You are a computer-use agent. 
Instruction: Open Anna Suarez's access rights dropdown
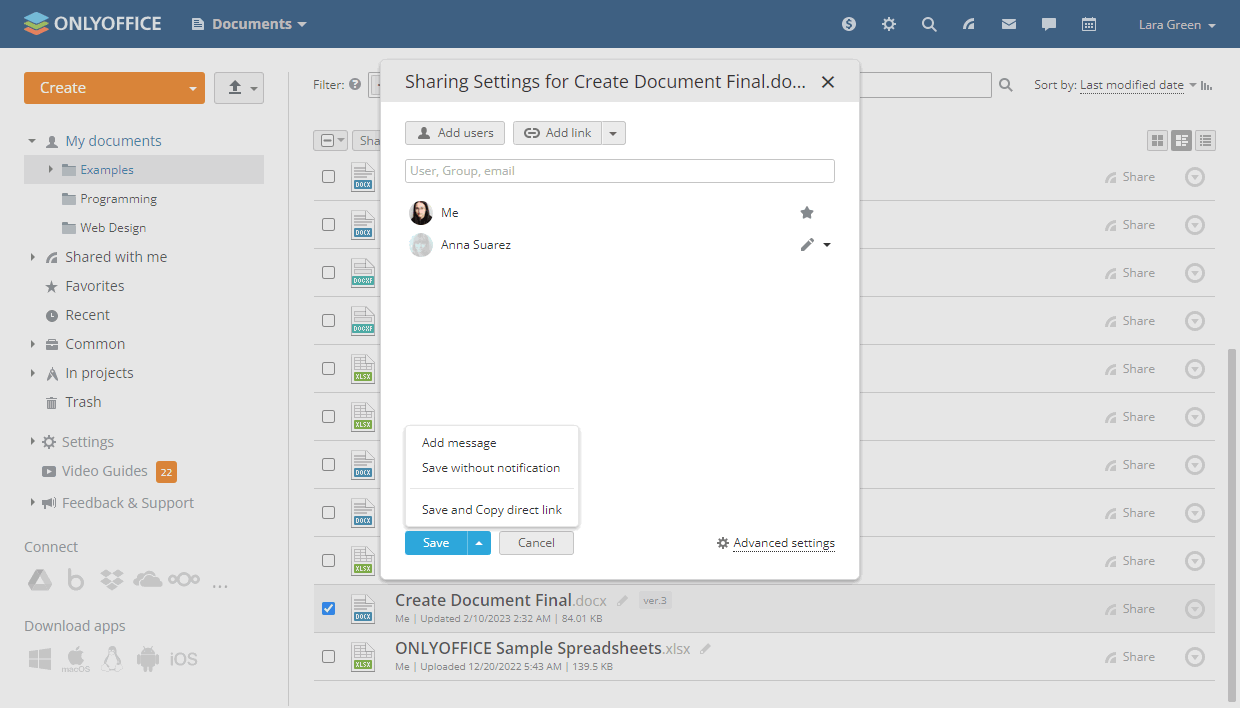coord(826,244)
